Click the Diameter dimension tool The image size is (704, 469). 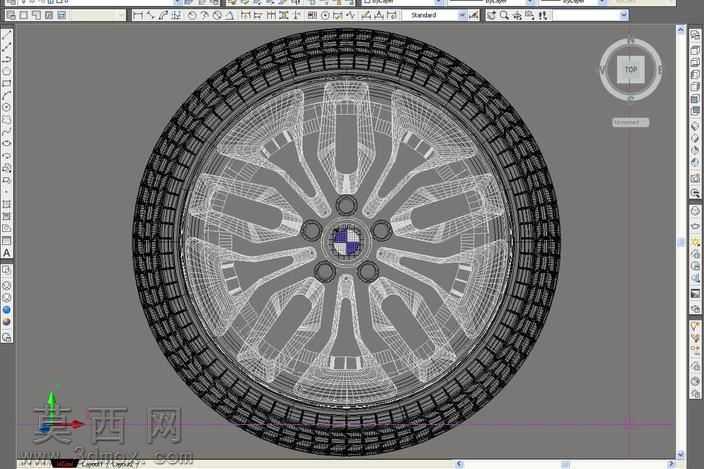217,15
